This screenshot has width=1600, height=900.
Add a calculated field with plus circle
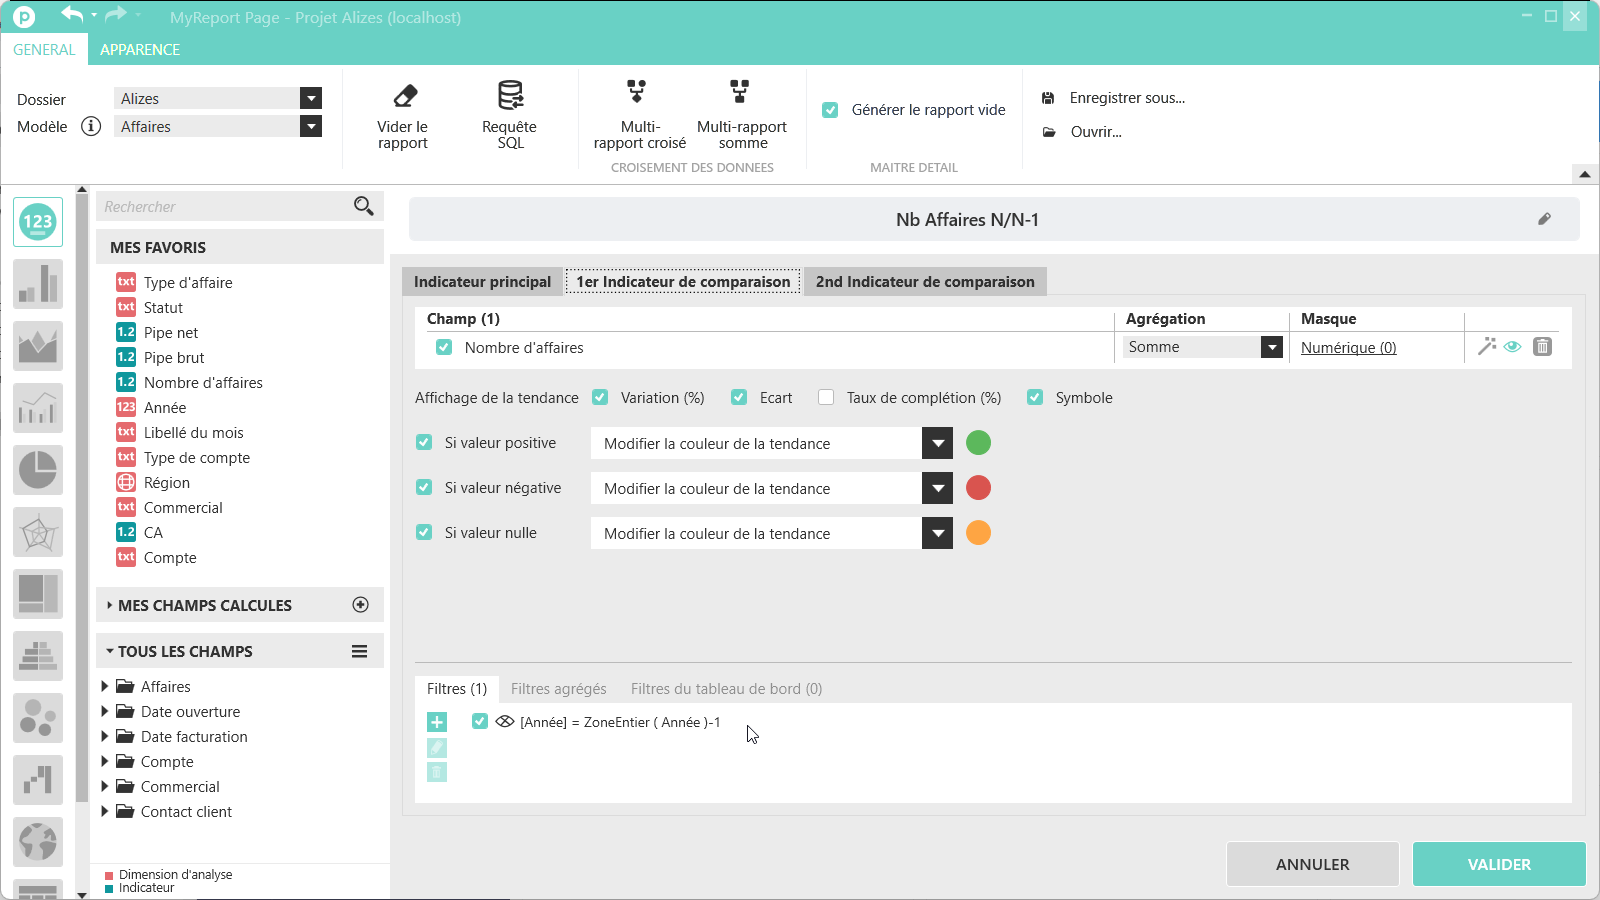pos(361,605)
